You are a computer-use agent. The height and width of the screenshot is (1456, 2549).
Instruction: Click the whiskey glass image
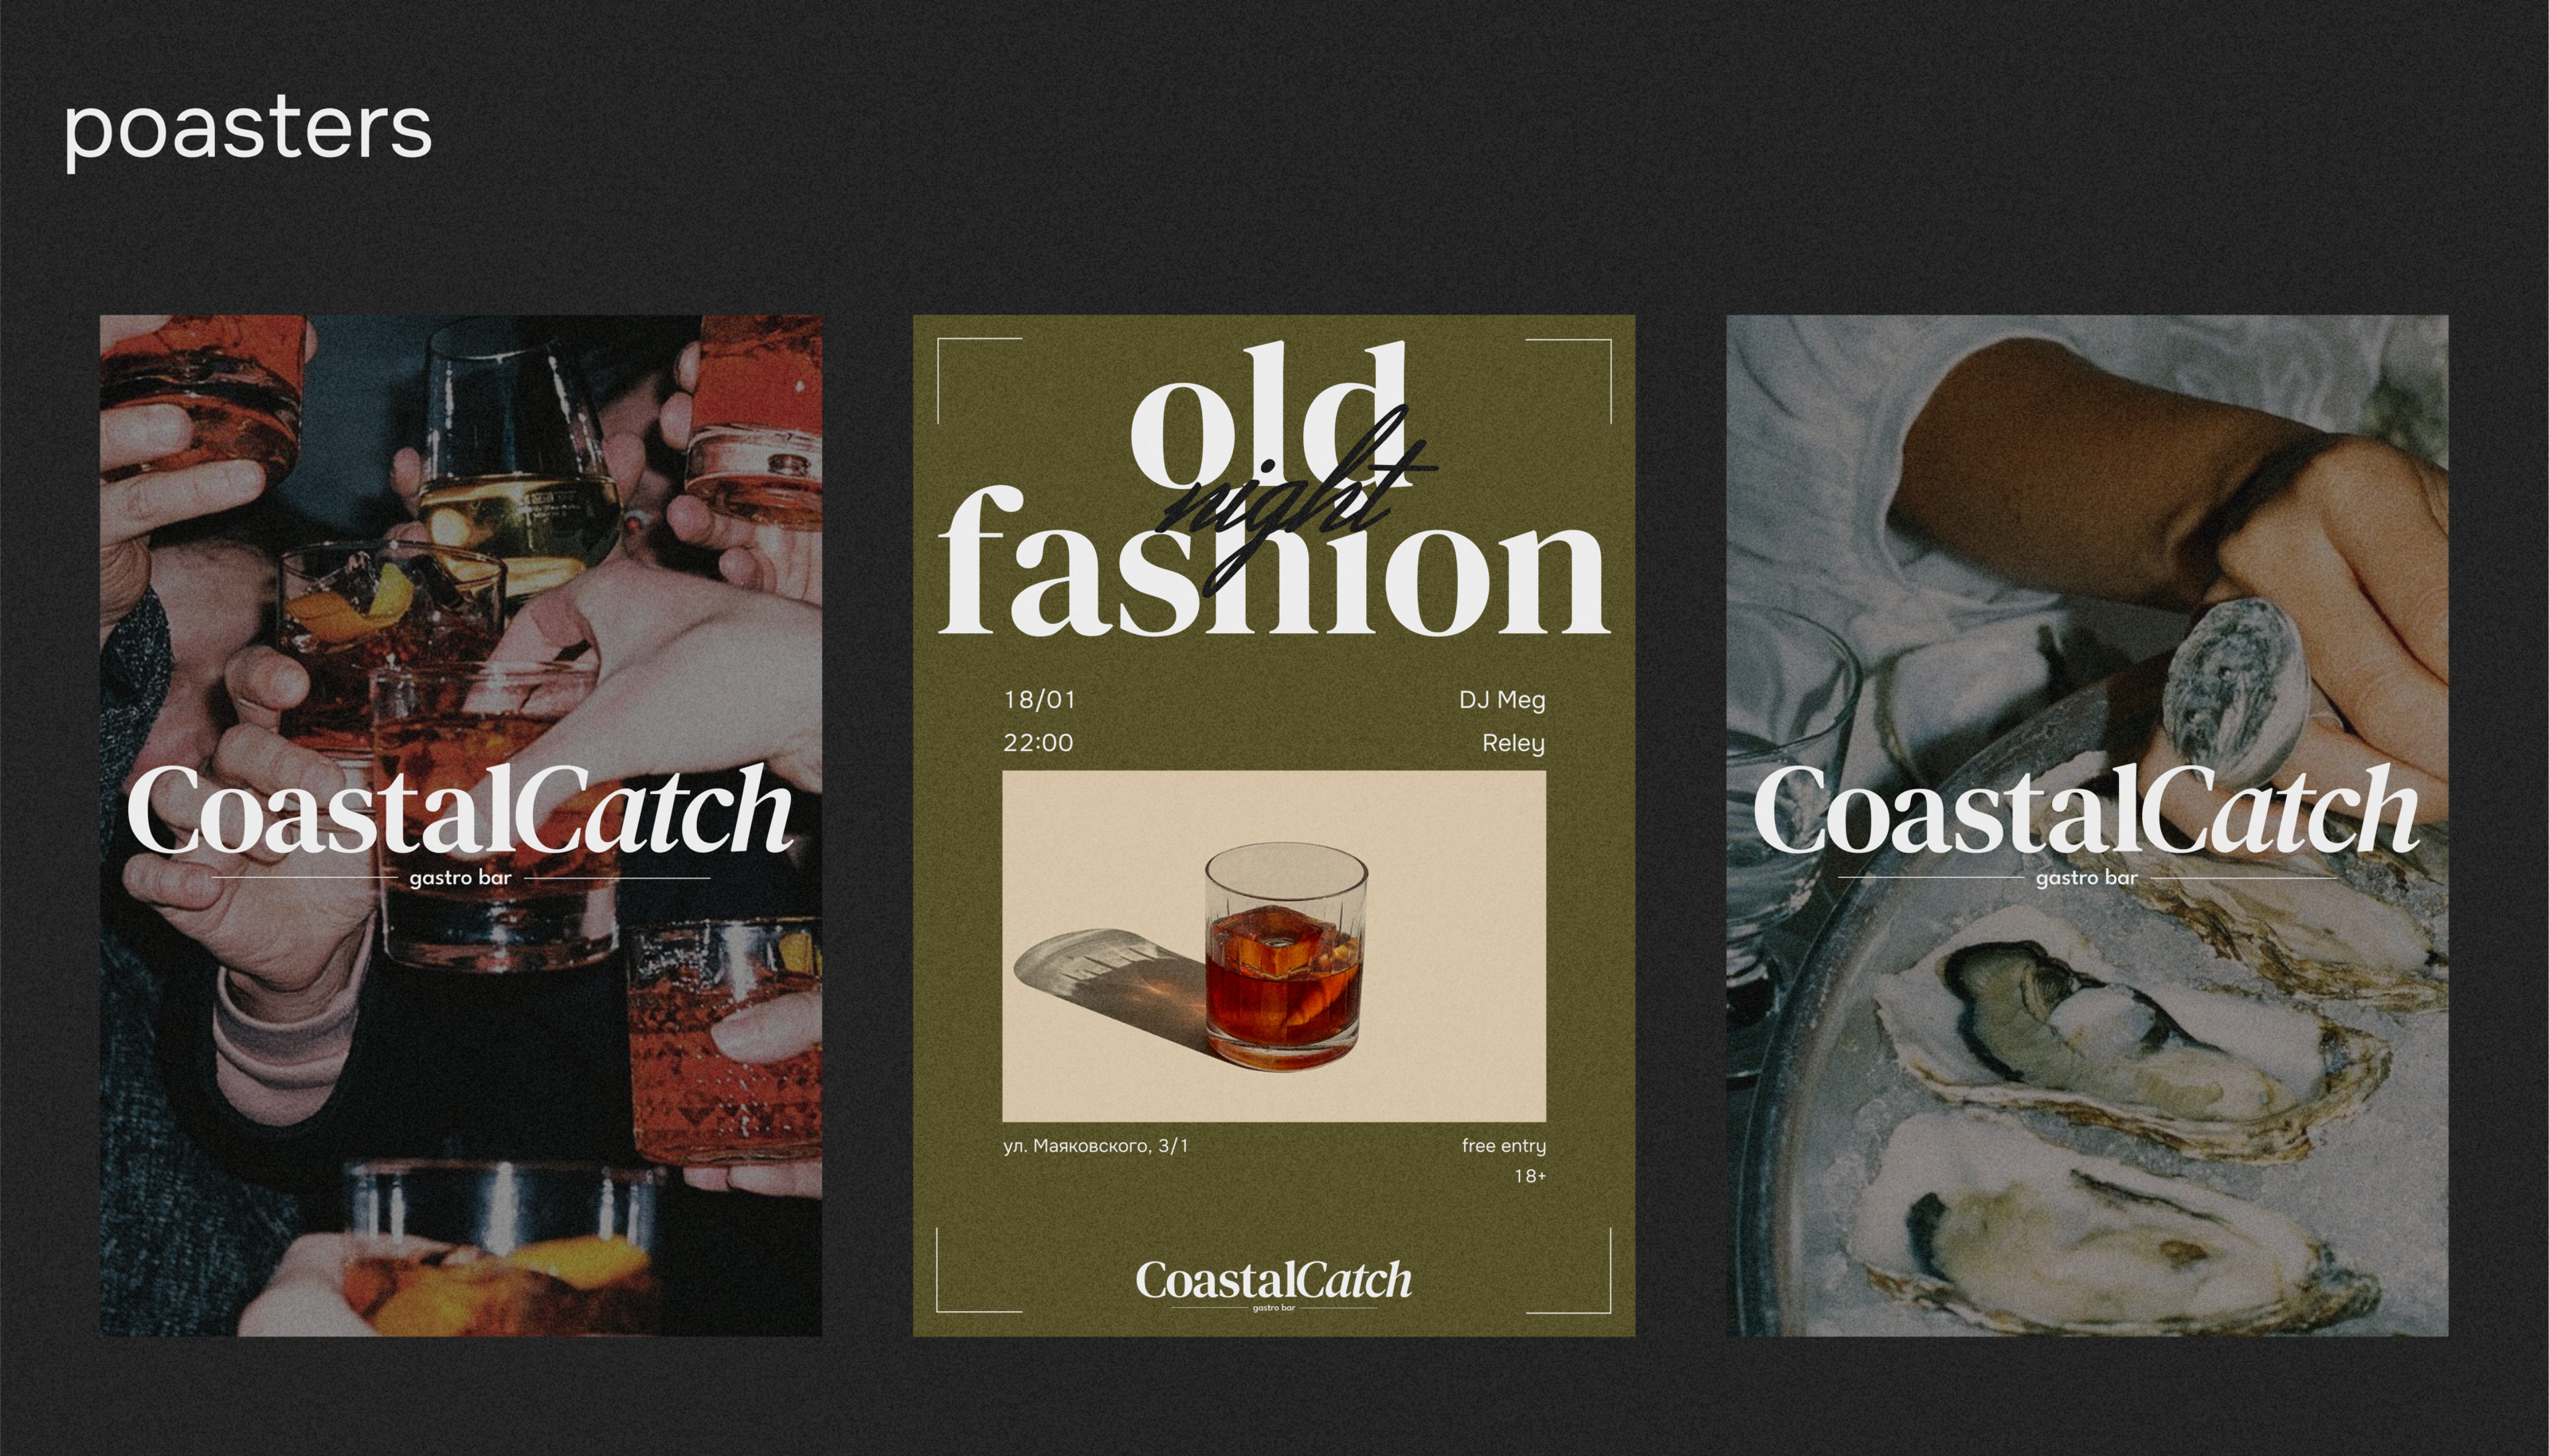[1274, 946]
